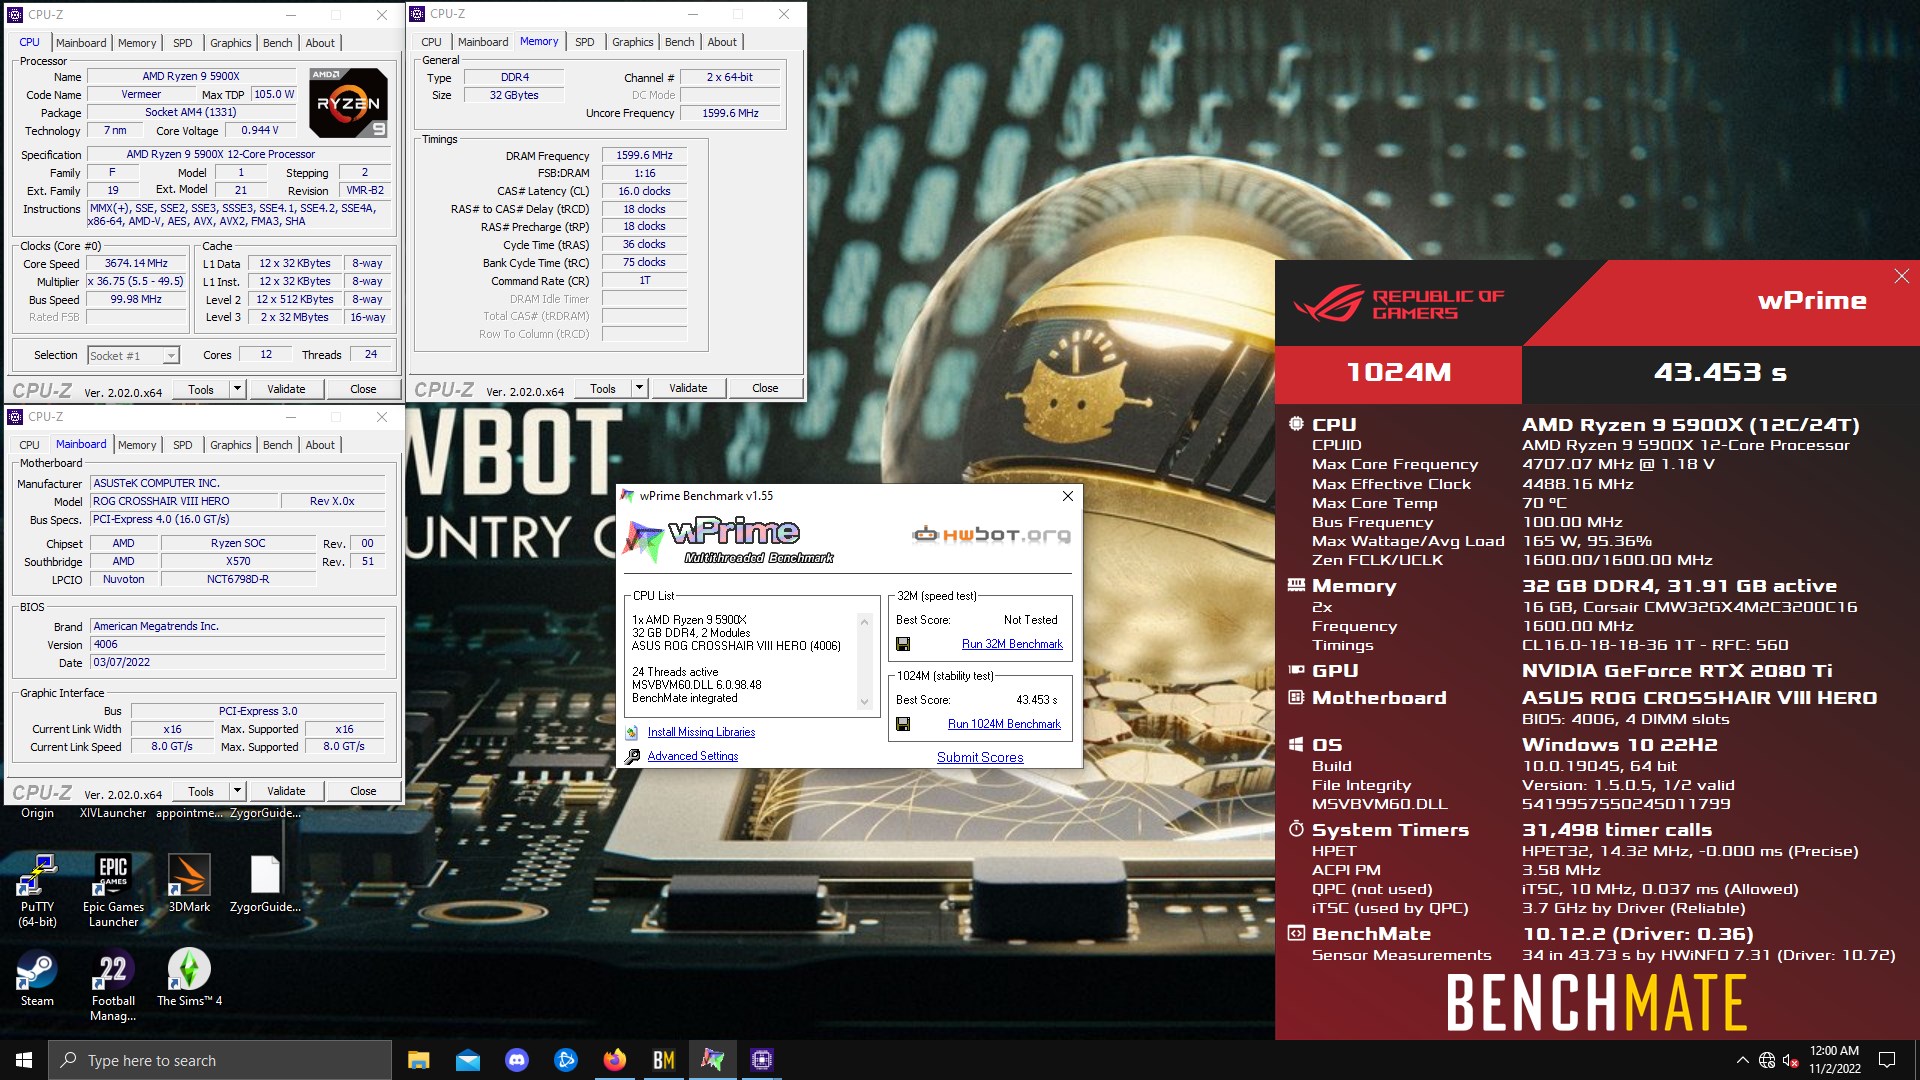Open Discord from the taskbar
The height and width of the screenshot is (1080, 1920).
click(517, 1060)
